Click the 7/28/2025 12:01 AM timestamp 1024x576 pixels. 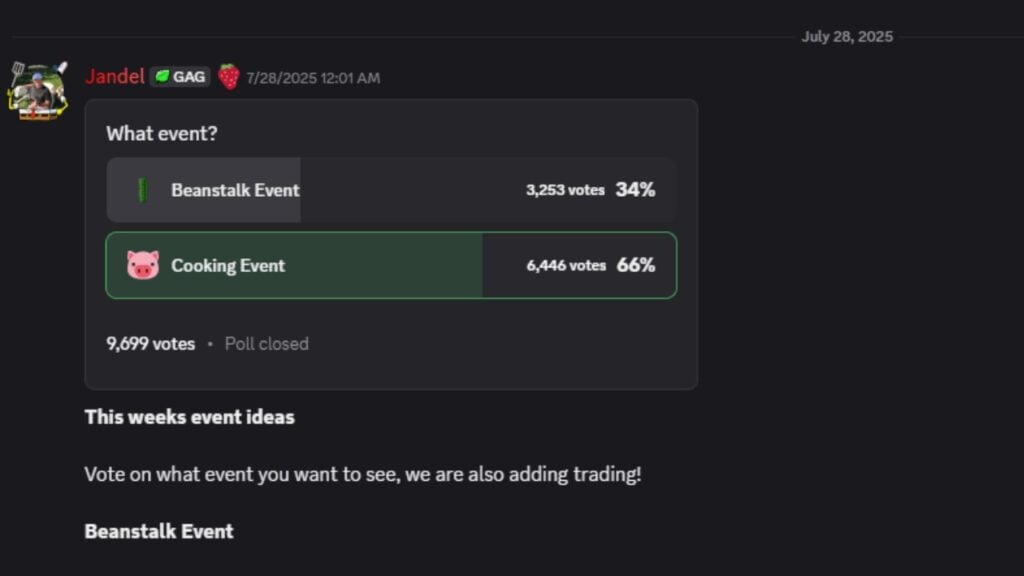pyautogui.click(x=313, y=78)
